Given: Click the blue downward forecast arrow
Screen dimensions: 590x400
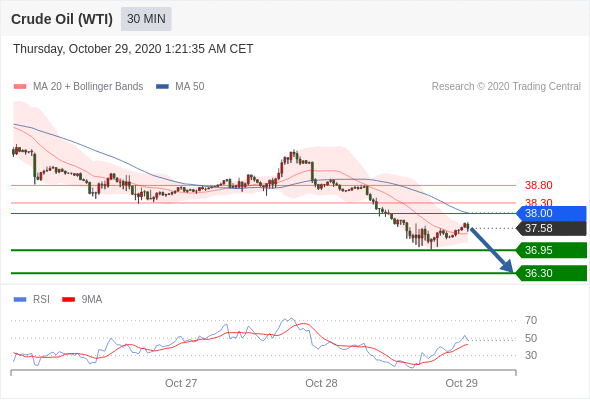Looking at the screenshot, I should click(x=491, y=250).
